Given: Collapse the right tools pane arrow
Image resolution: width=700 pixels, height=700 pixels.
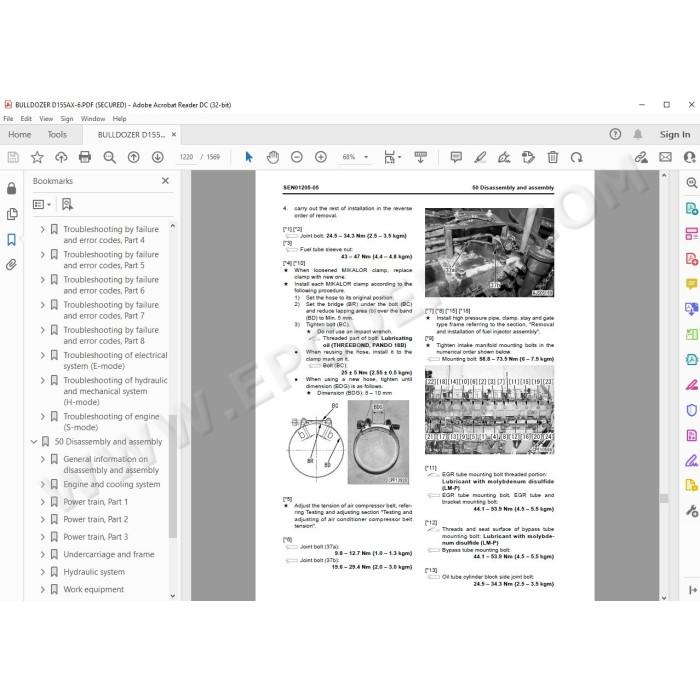Looking at the screenshot, I should click(692, 590).
